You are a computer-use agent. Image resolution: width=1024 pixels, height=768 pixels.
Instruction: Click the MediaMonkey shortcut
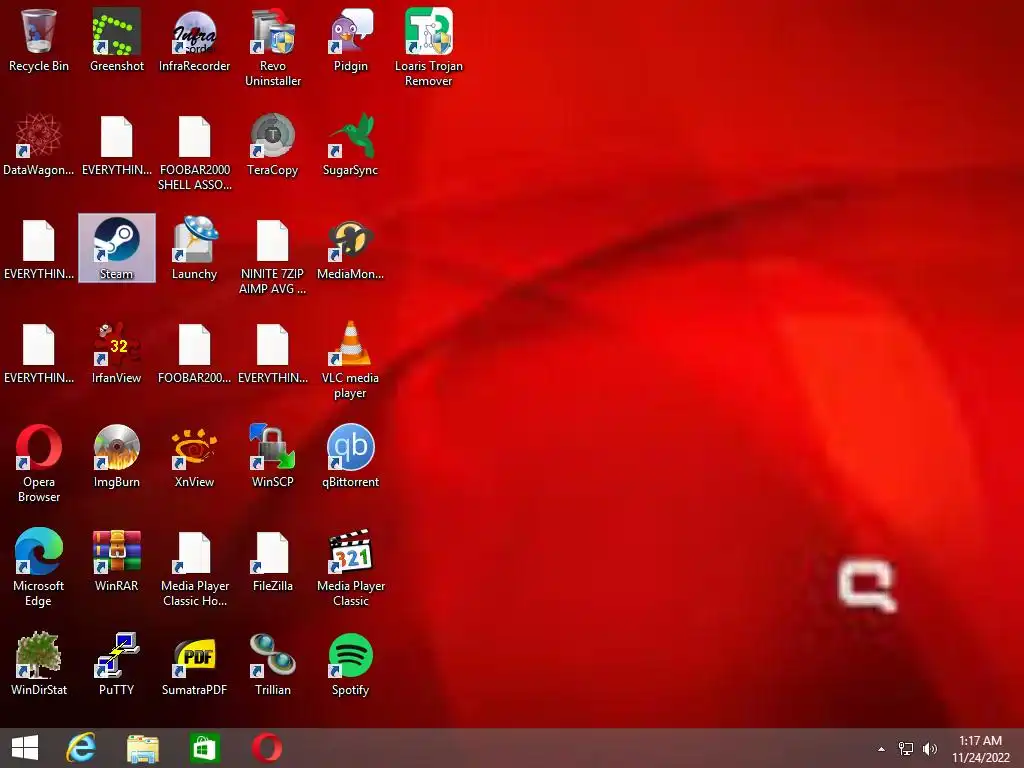click(350, 248)
